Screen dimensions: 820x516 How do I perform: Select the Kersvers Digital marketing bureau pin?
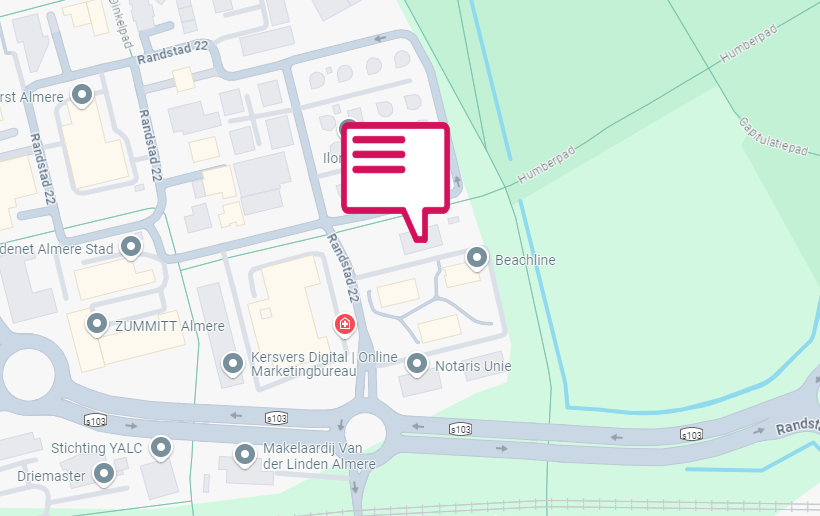click(233, 364)
